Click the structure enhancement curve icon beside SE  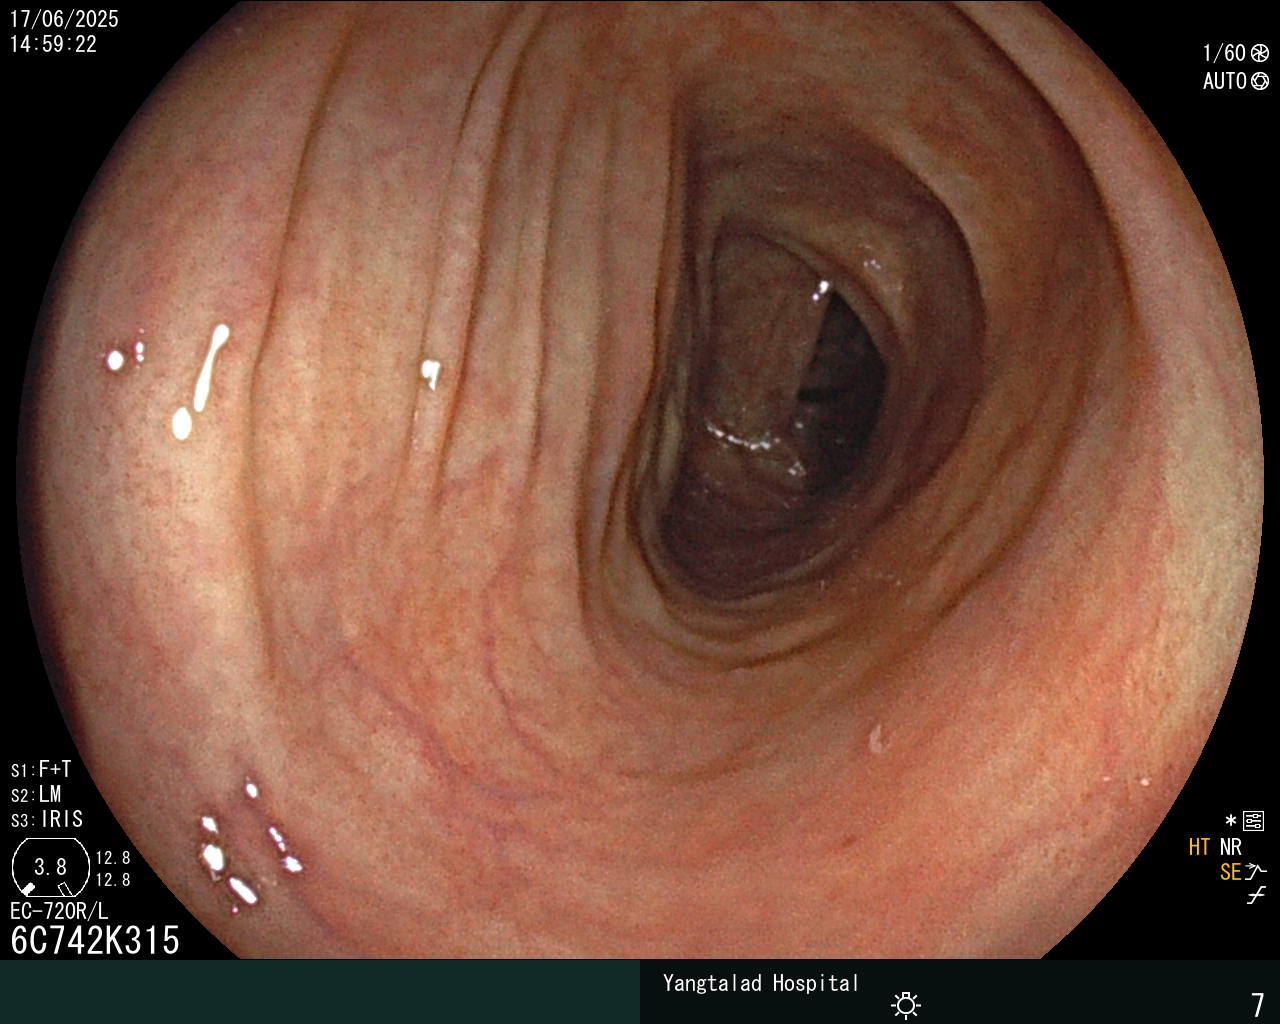pos(1256,872)
